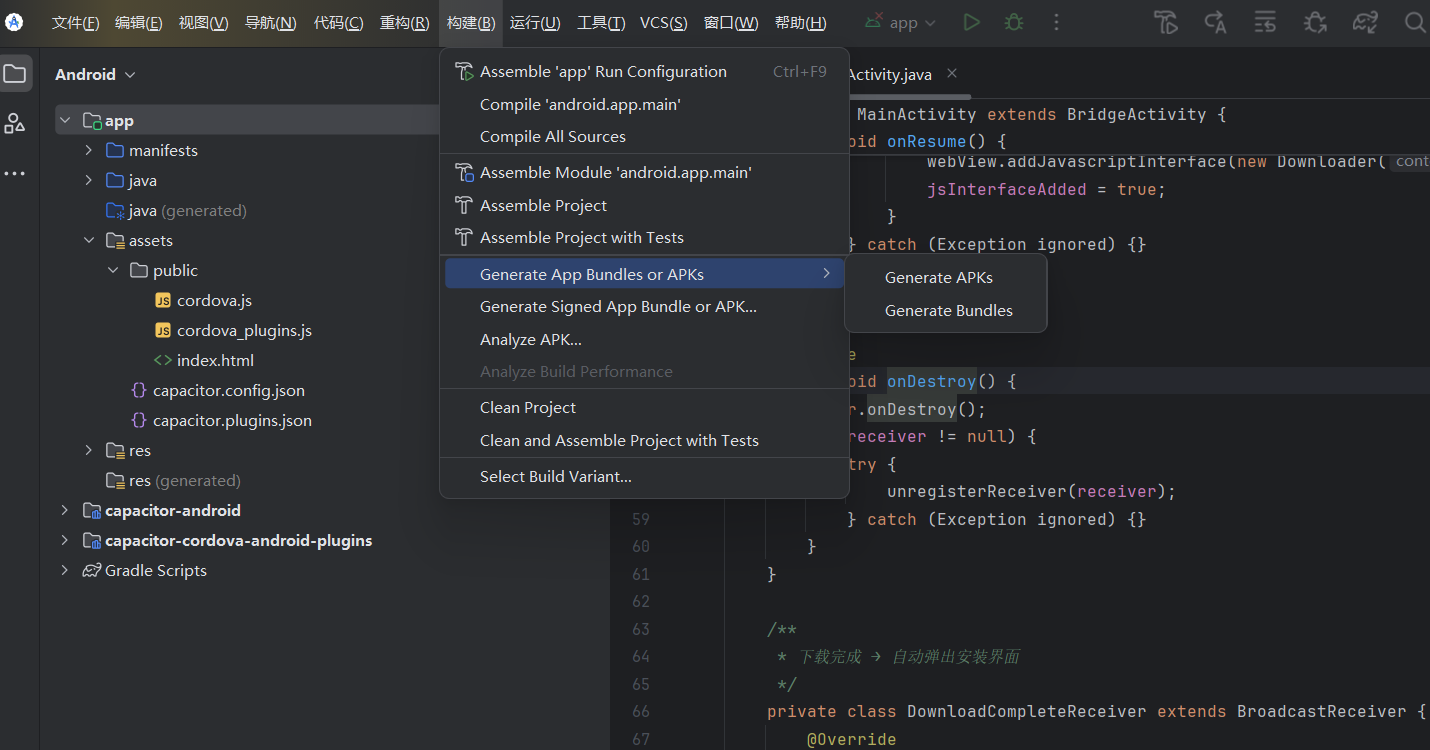This screenshot has width=1430, height=750.
Task: Open the 帮助(H) menu
Action: [800, 23]
